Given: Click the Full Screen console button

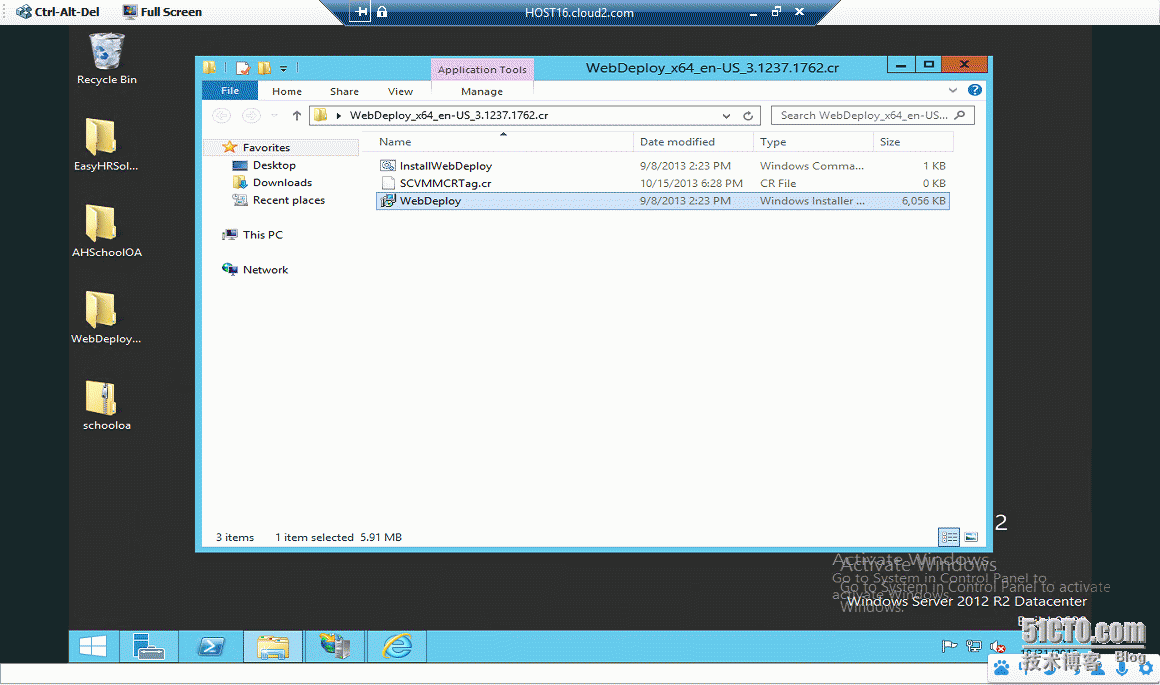Looking at the screenshot, I should pyautogui.click(x=162, y=12).
